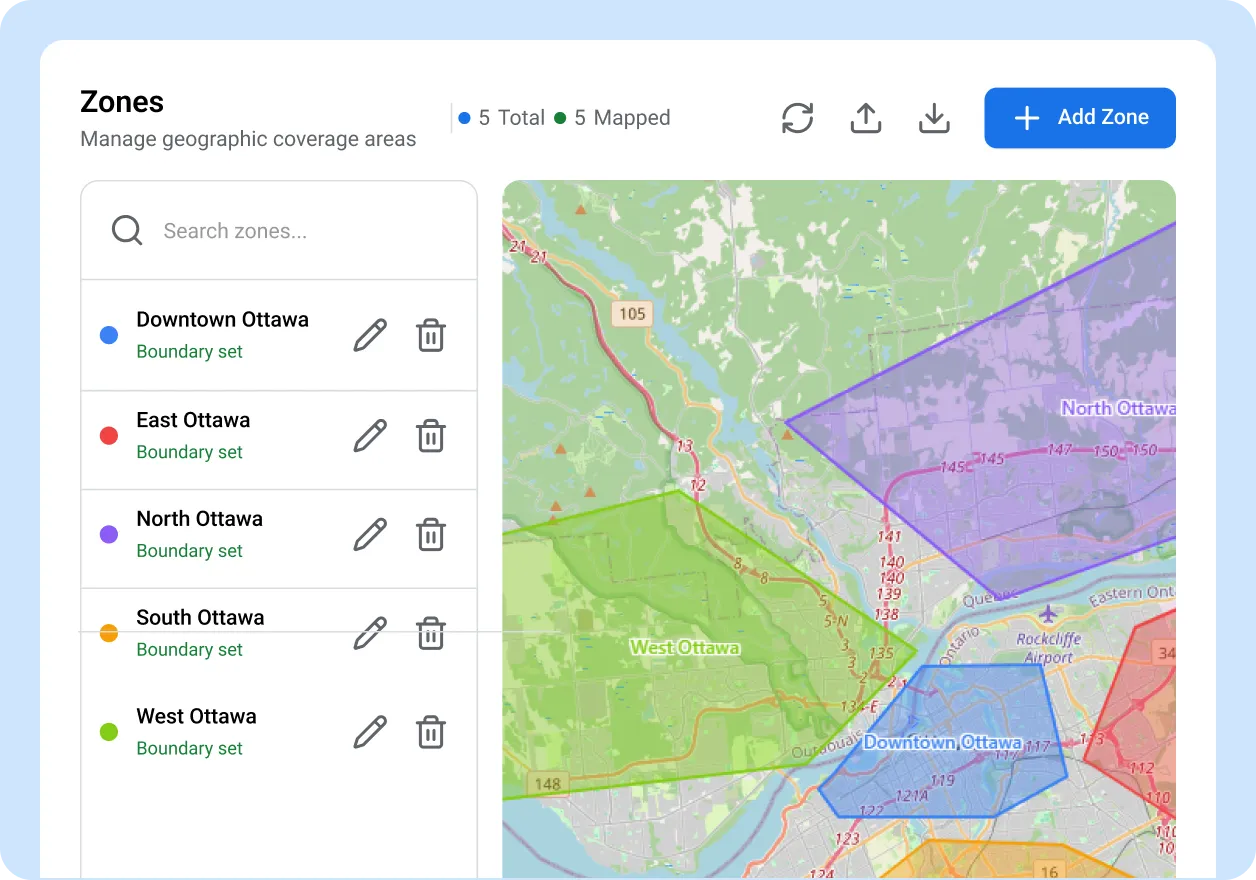Click the search magnifier icon
Viewport: 1256px width, 880px height.
pyautogui.click(x=126, y=230)
